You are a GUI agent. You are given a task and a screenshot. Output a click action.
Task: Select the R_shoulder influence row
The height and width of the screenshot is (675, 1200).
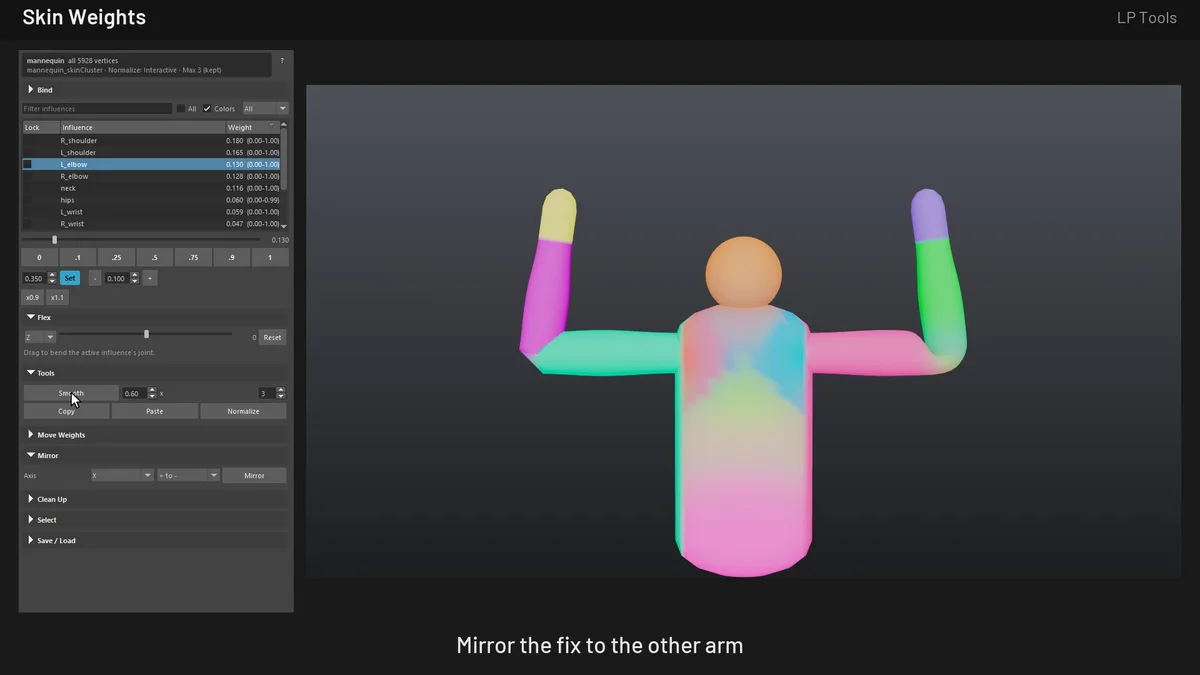coord(151,141)
